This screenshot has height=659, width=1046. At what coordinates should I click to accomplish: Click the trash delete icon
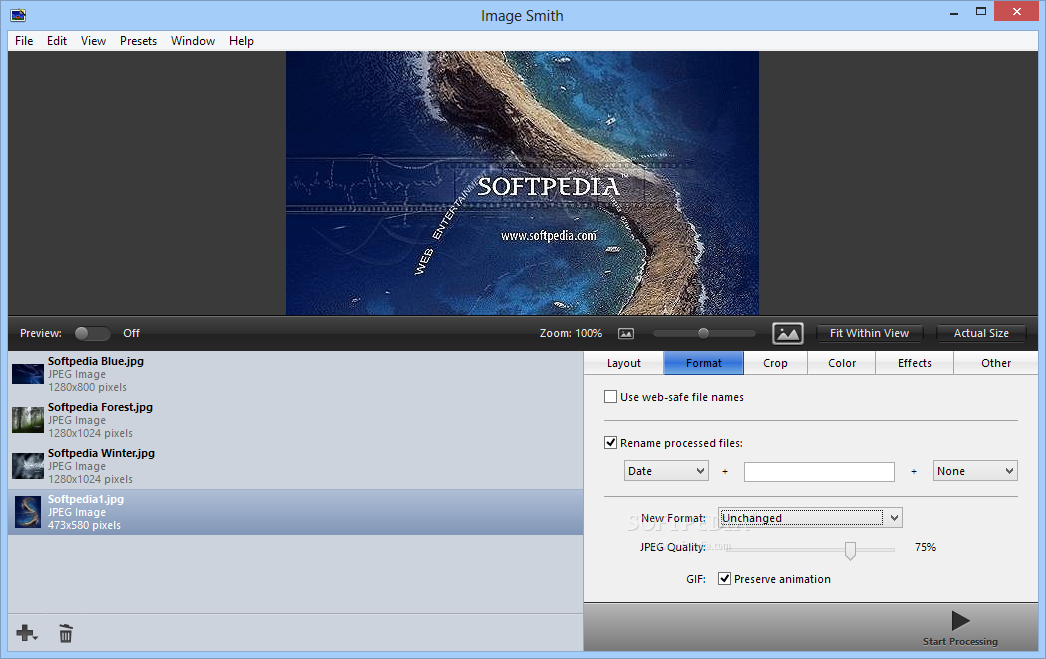[65, 633]
